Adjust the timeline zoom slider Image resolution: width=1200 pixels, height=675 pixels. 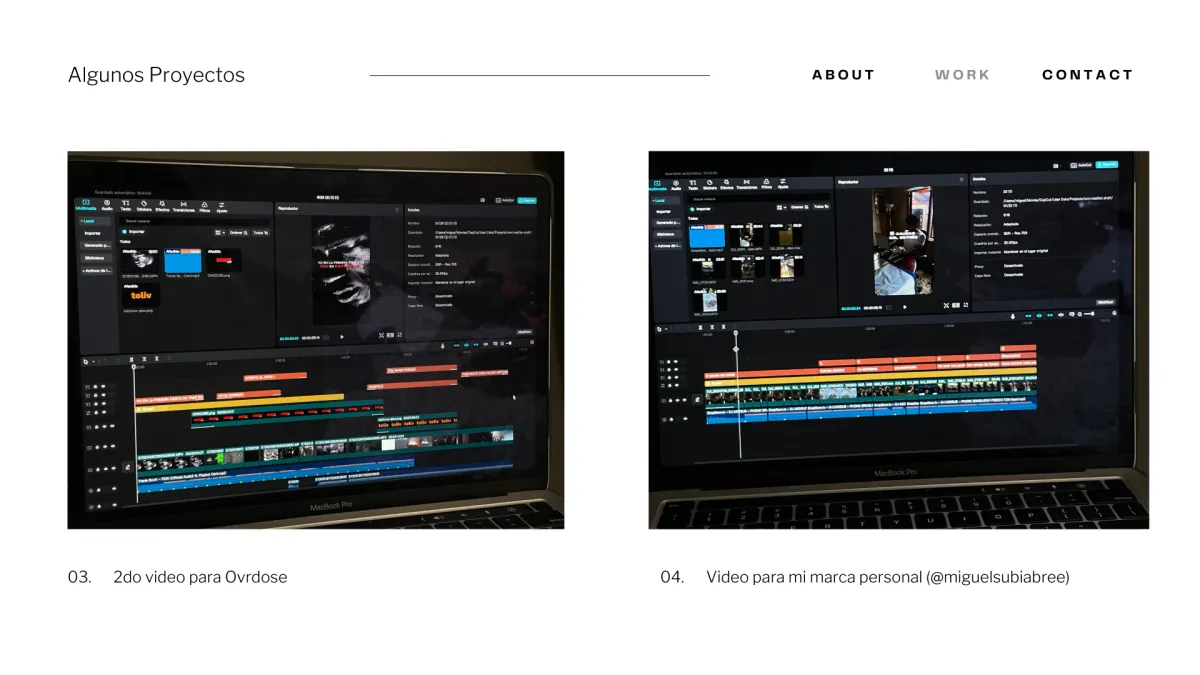pos(508,345)
